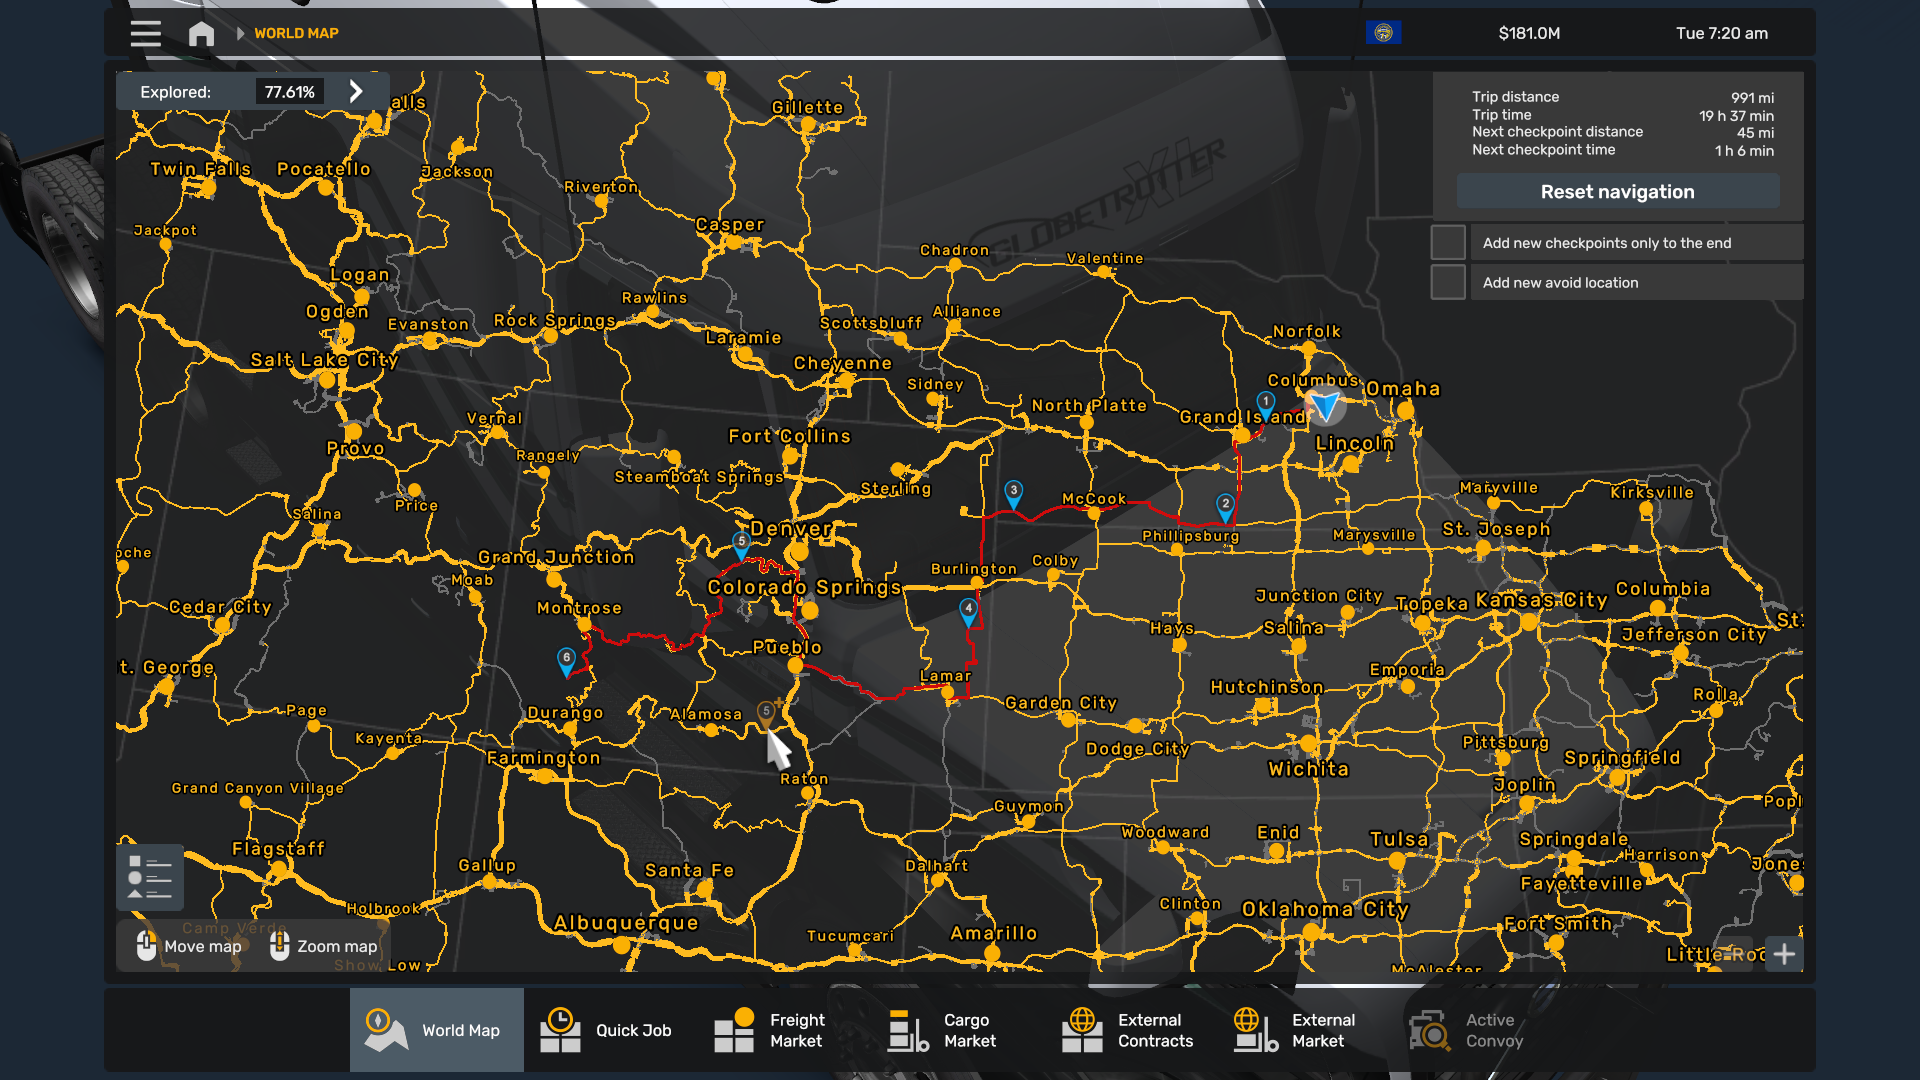
Task: Click the state flag icon
Action: 1383,33
